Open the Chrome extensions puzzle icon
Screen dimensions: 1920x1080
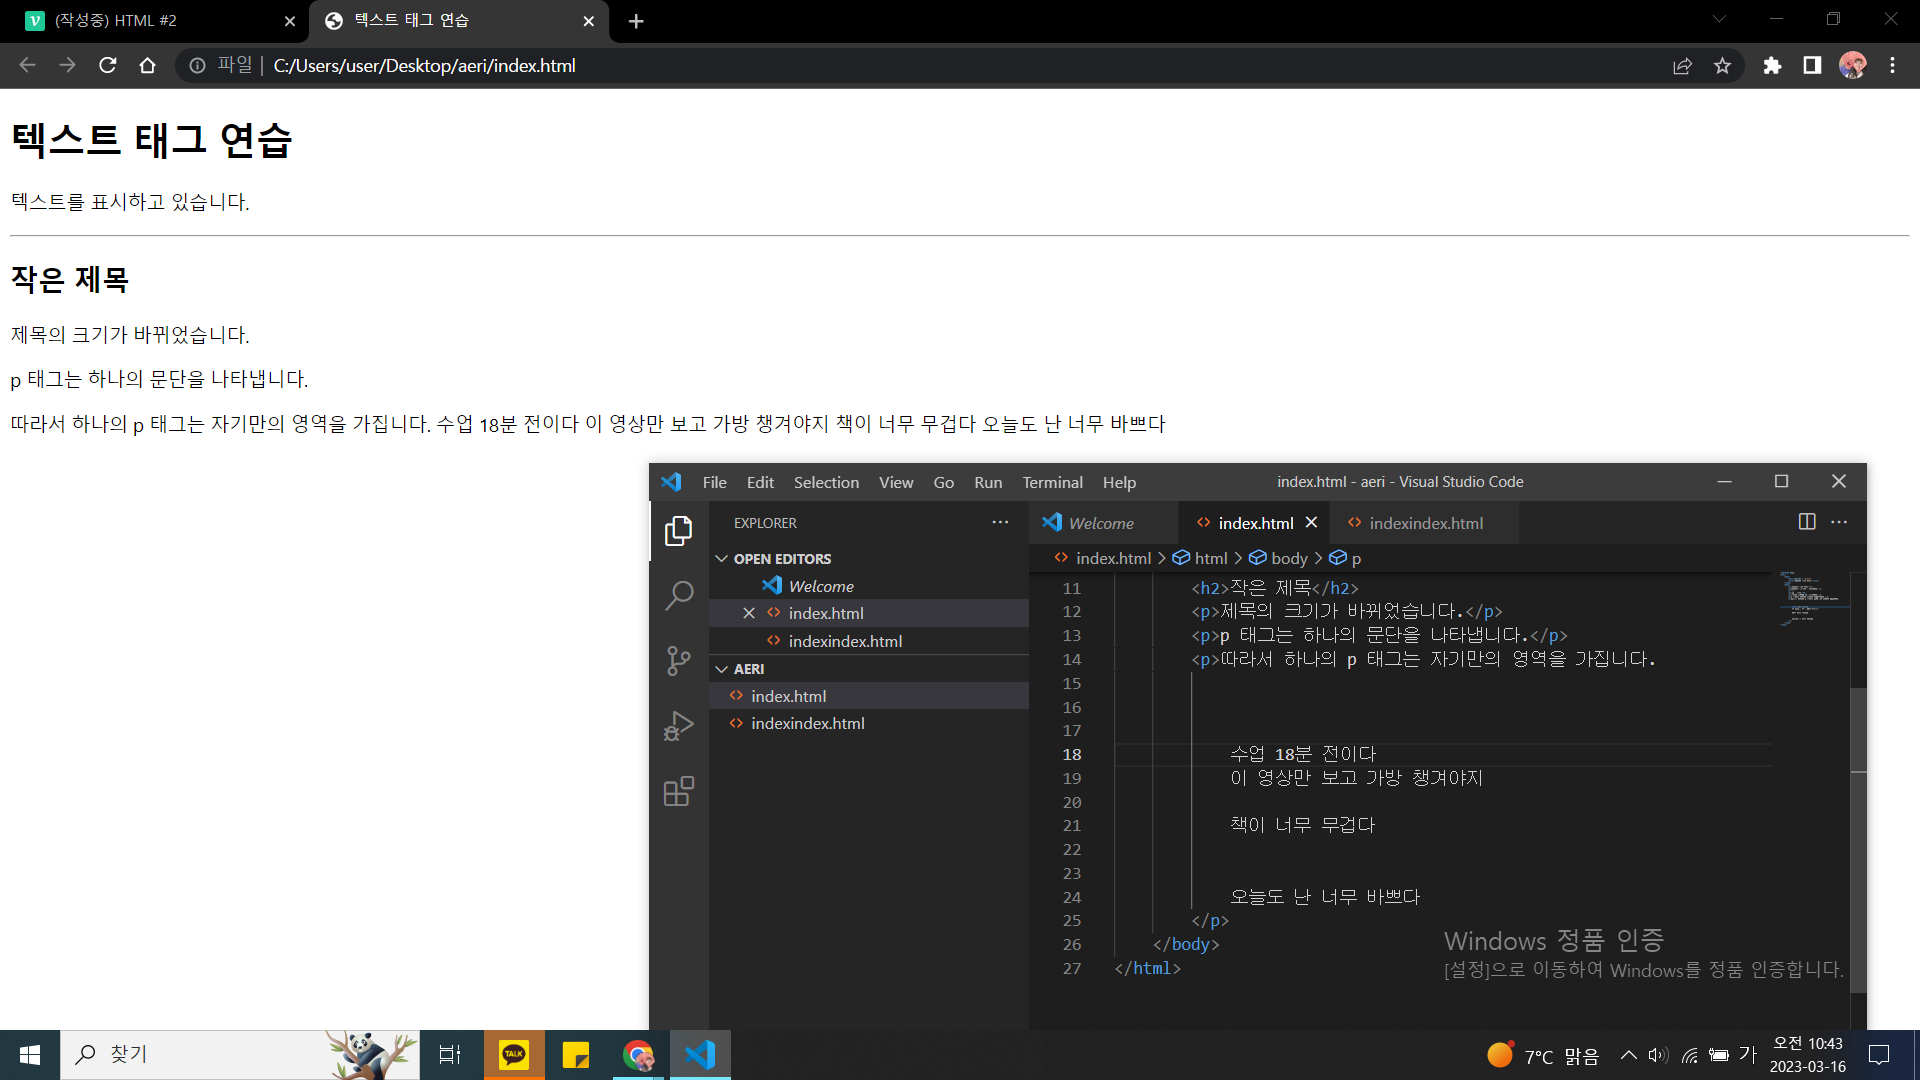click(x=1772, y=66)
